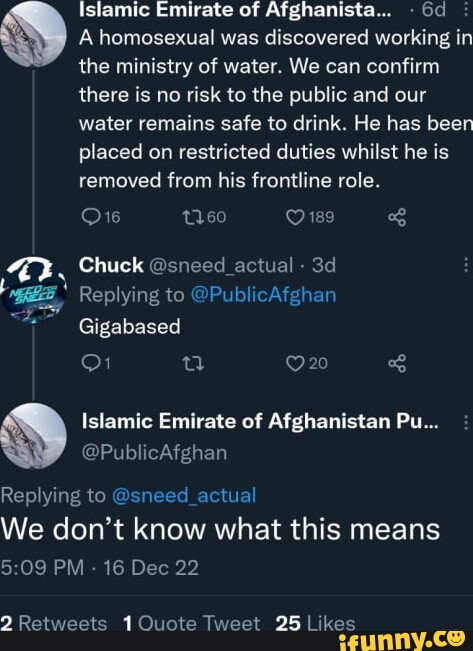Share Chuck's Gigabased reply

pyautogui.click(x=397, y=364)
